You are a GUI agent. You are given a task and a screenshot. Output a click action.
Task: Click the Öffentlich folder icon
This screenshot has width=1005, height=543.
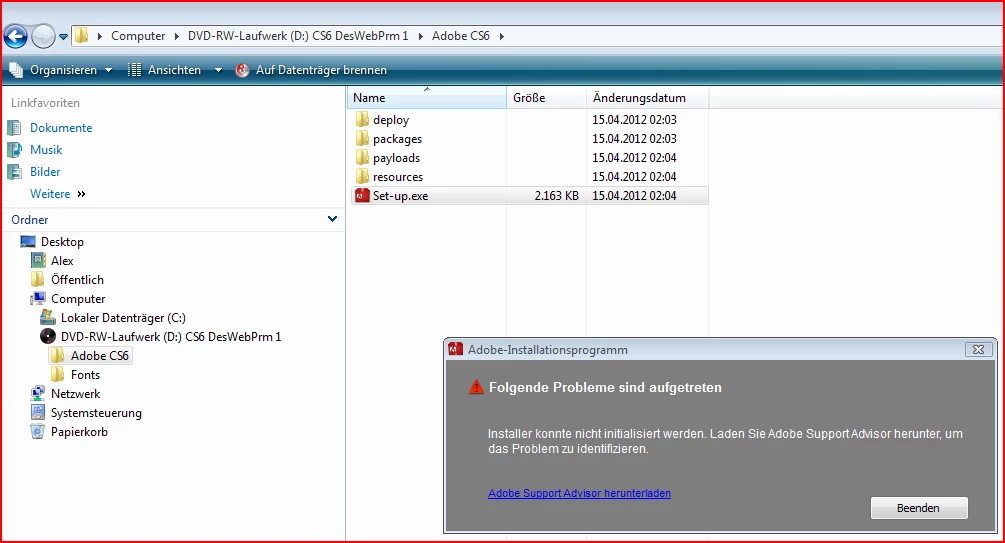(x=38, y=280)
